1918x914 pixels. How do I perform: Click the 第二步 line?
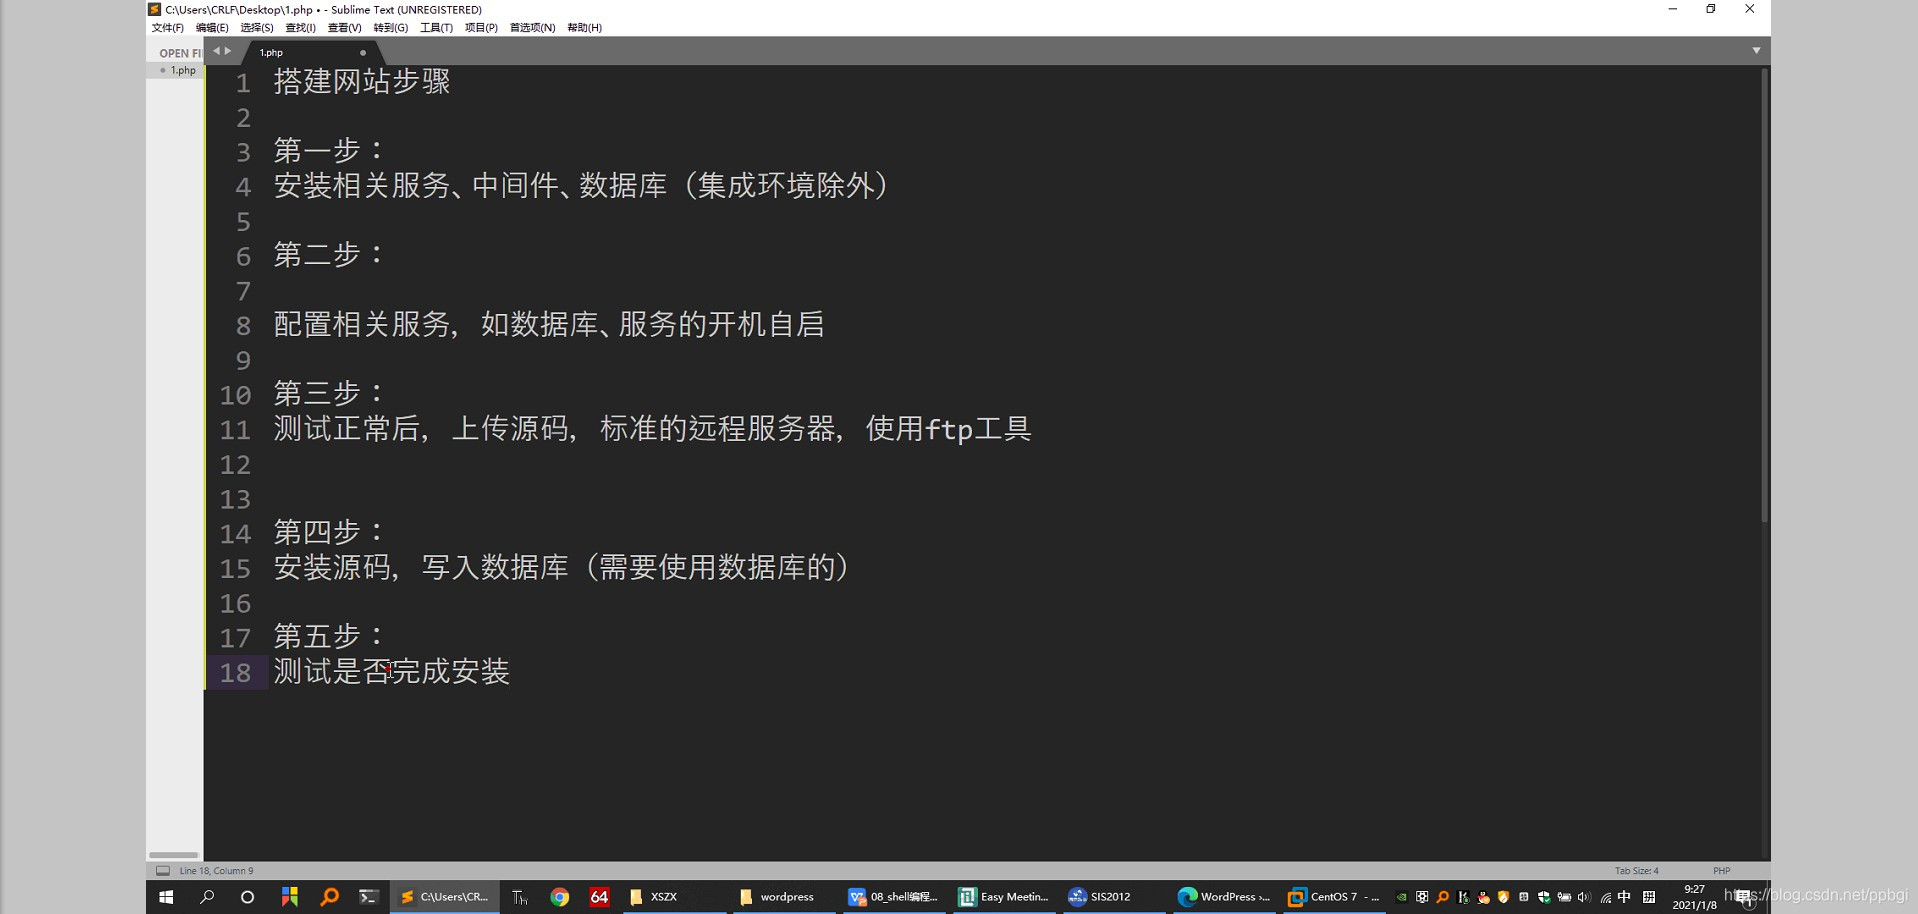tap(329, 255)
